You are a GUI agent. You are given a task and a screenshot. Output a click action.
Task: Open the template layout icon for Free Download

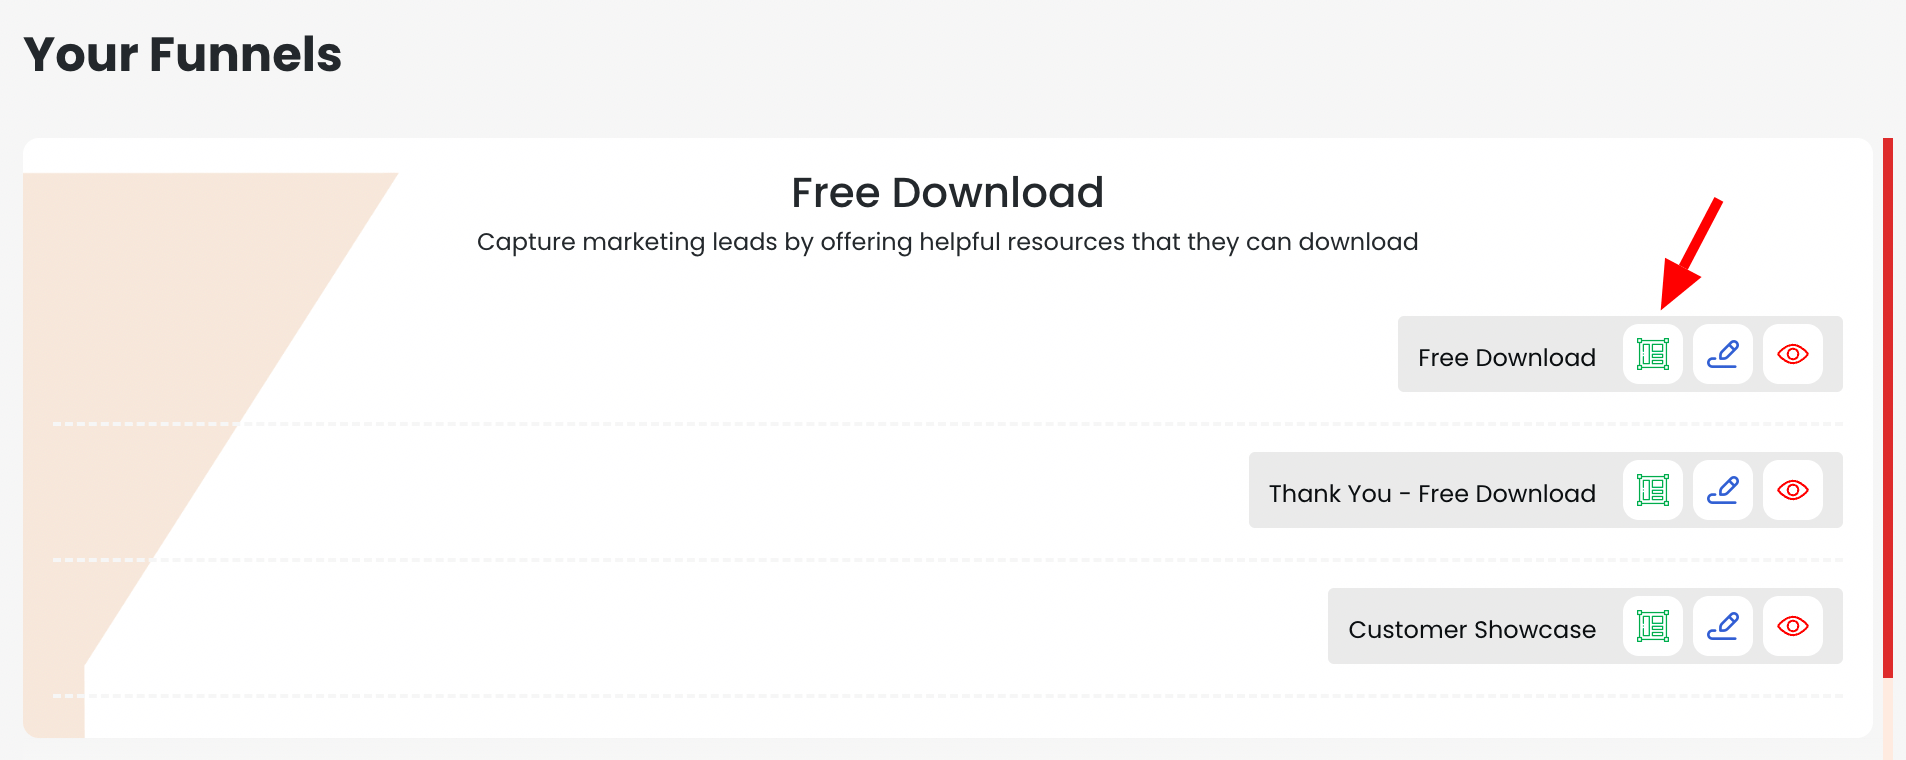1652,354
